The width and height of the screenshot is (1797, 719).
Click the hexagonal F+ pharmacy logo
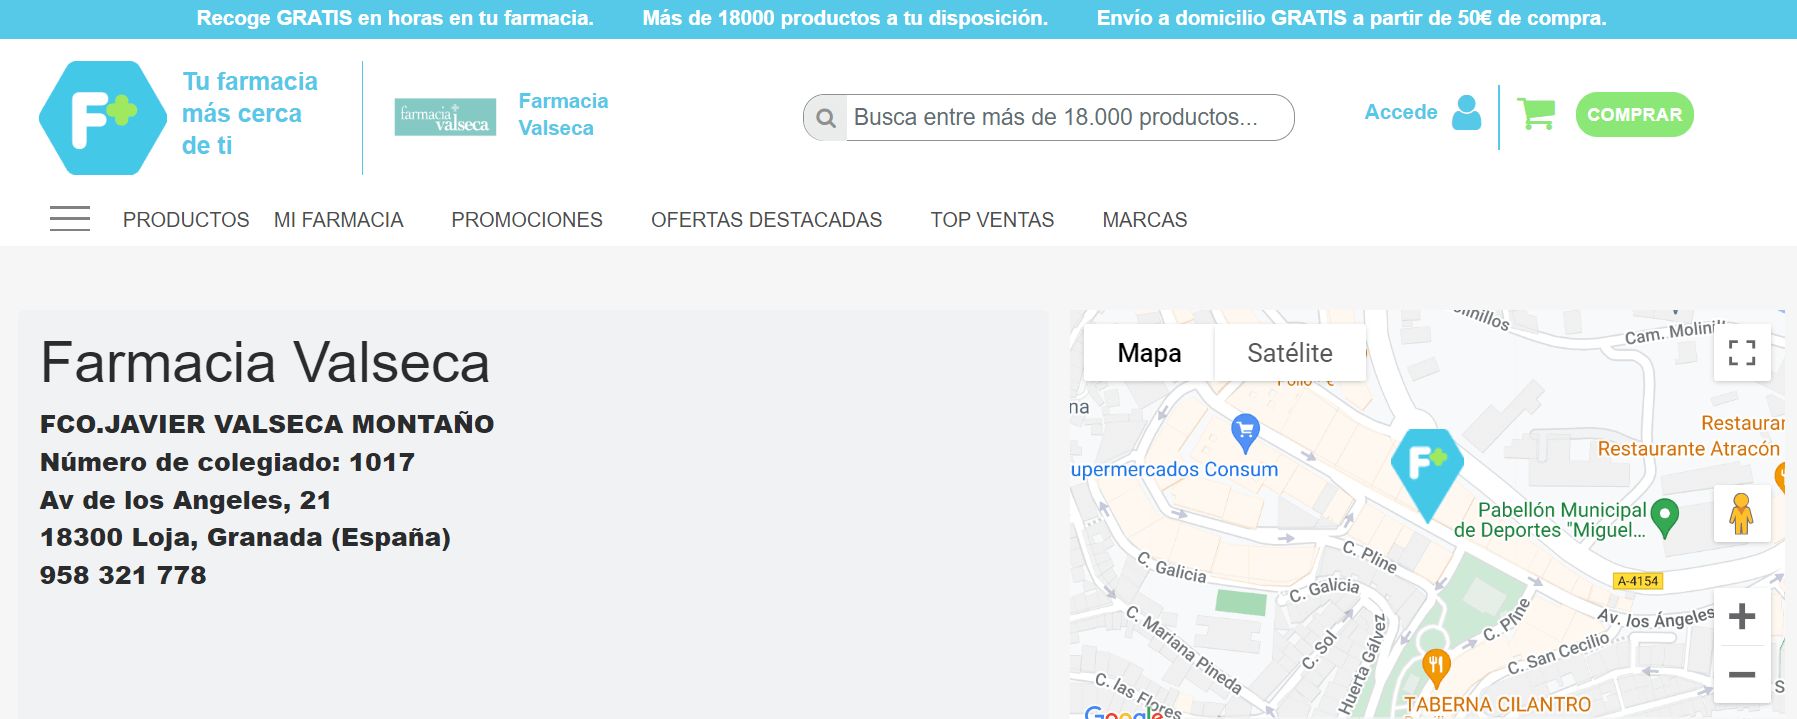pyautogui.click(x=103, y=118)
